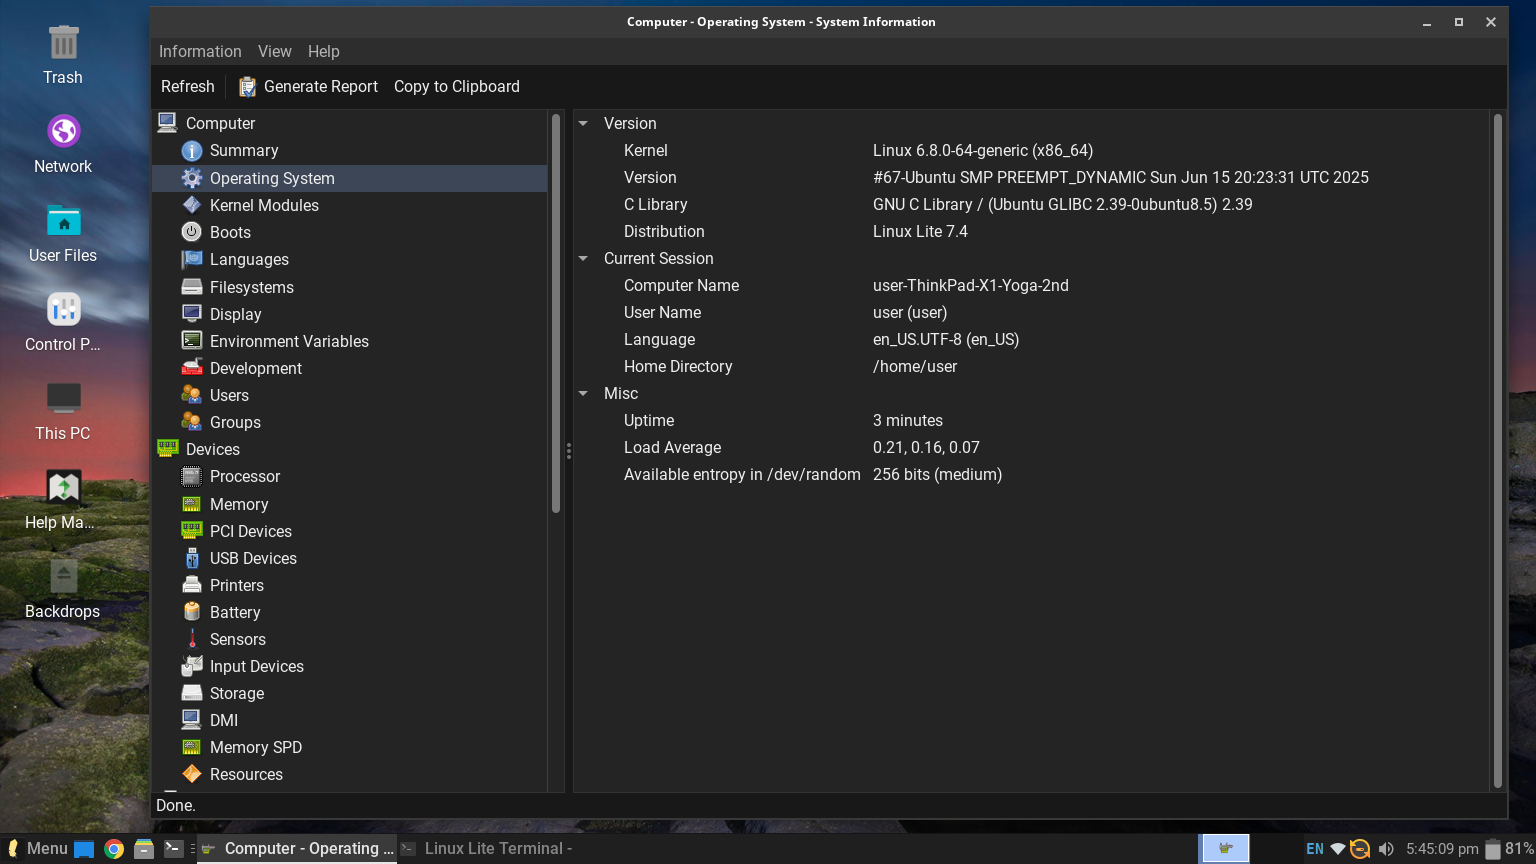Open the Network desktop icon
Image resolution: width=1536 pixels, height=864 pixels.
pyautogui.click(x=63, y=145)
